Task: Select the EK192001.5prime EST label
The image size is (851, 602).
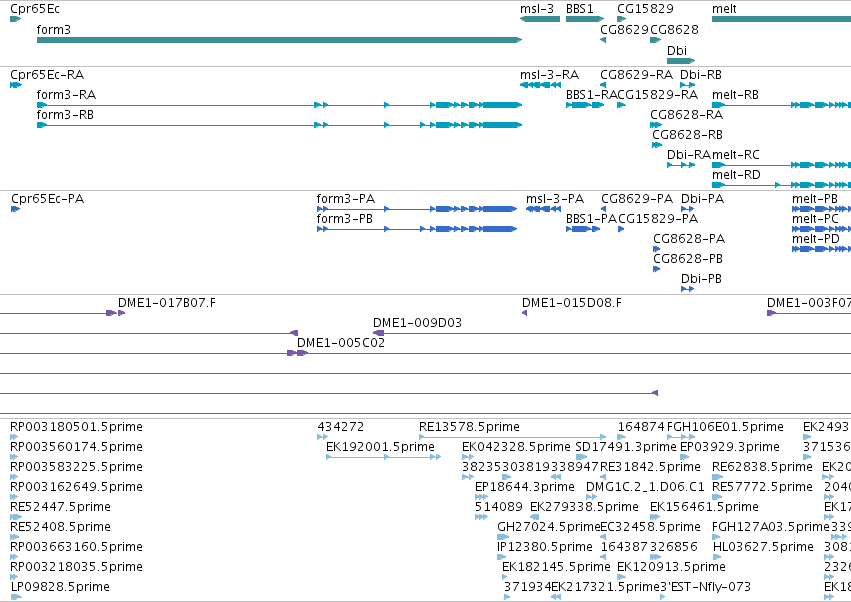Action: tap(380, 447)
